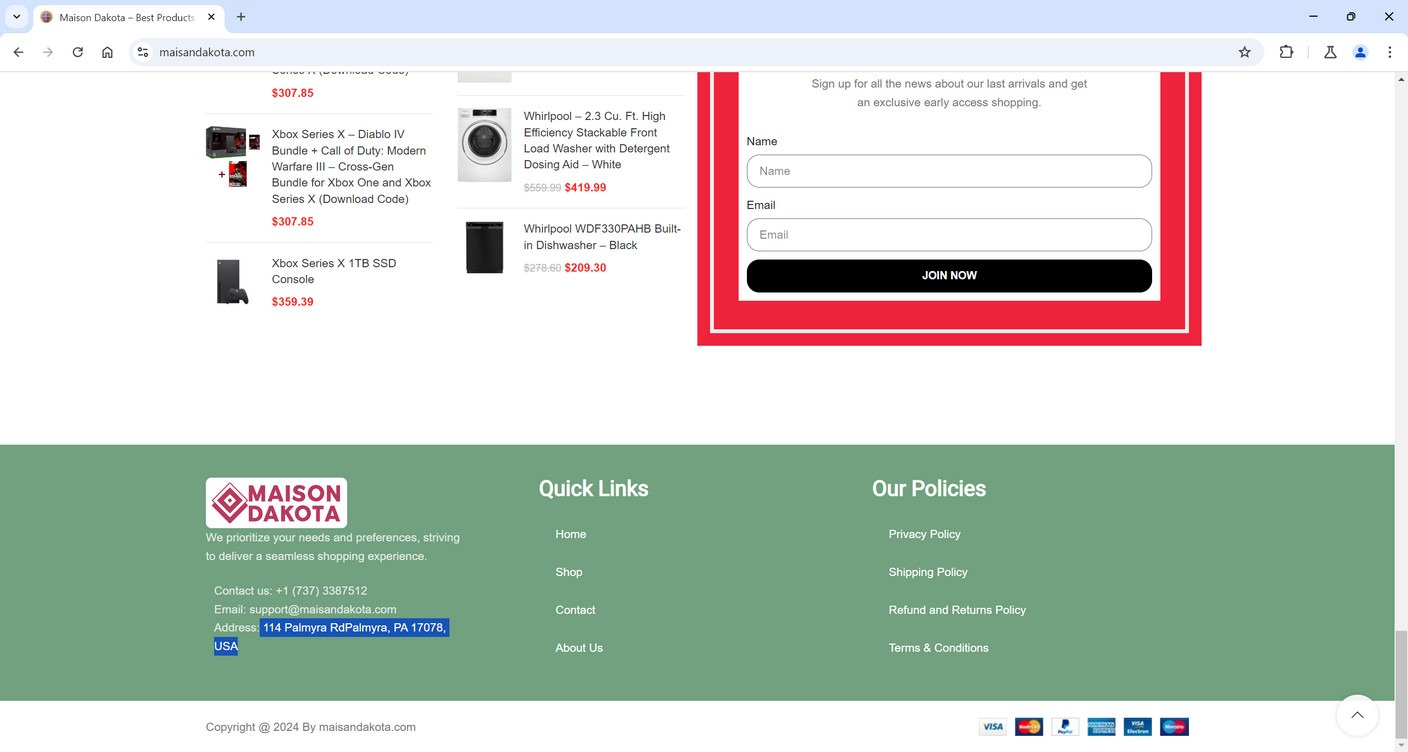Click the Visa payment icon
This screenshot has height=752, width=1408.
(x=992, y=727)
